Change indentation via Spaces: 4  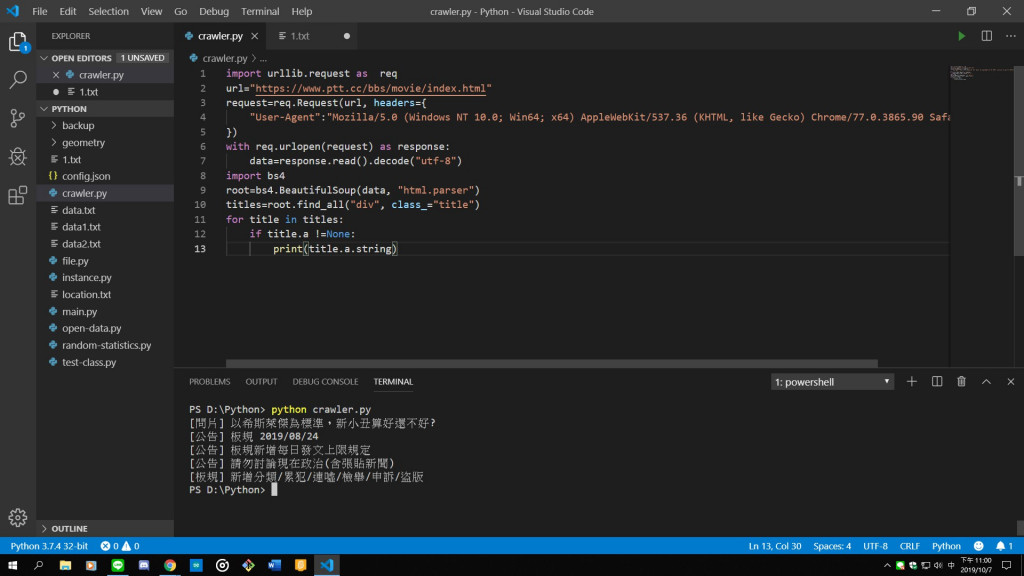tap(832, 546)
